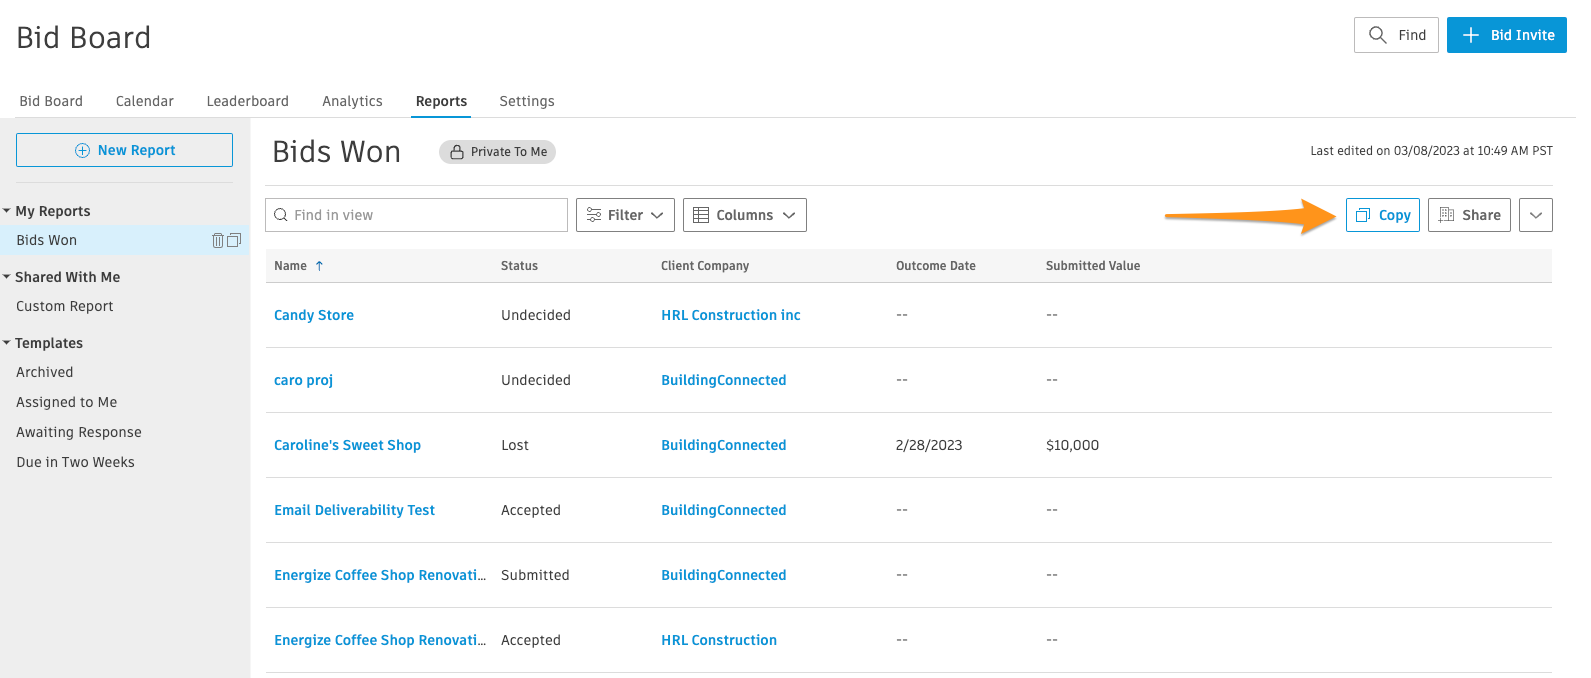
Task: Duplicate Bids Won via sidebar copy icon
Action: click(x=234, y=240)
